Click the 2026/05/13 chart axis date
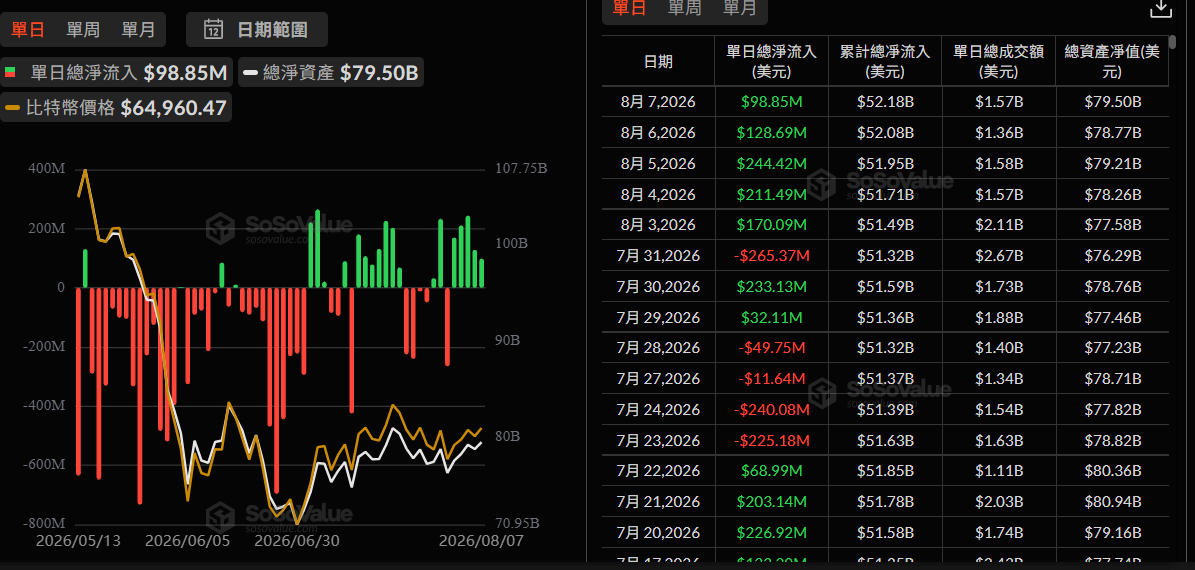Screen dimensions: 1195x570 click(77, 540)
